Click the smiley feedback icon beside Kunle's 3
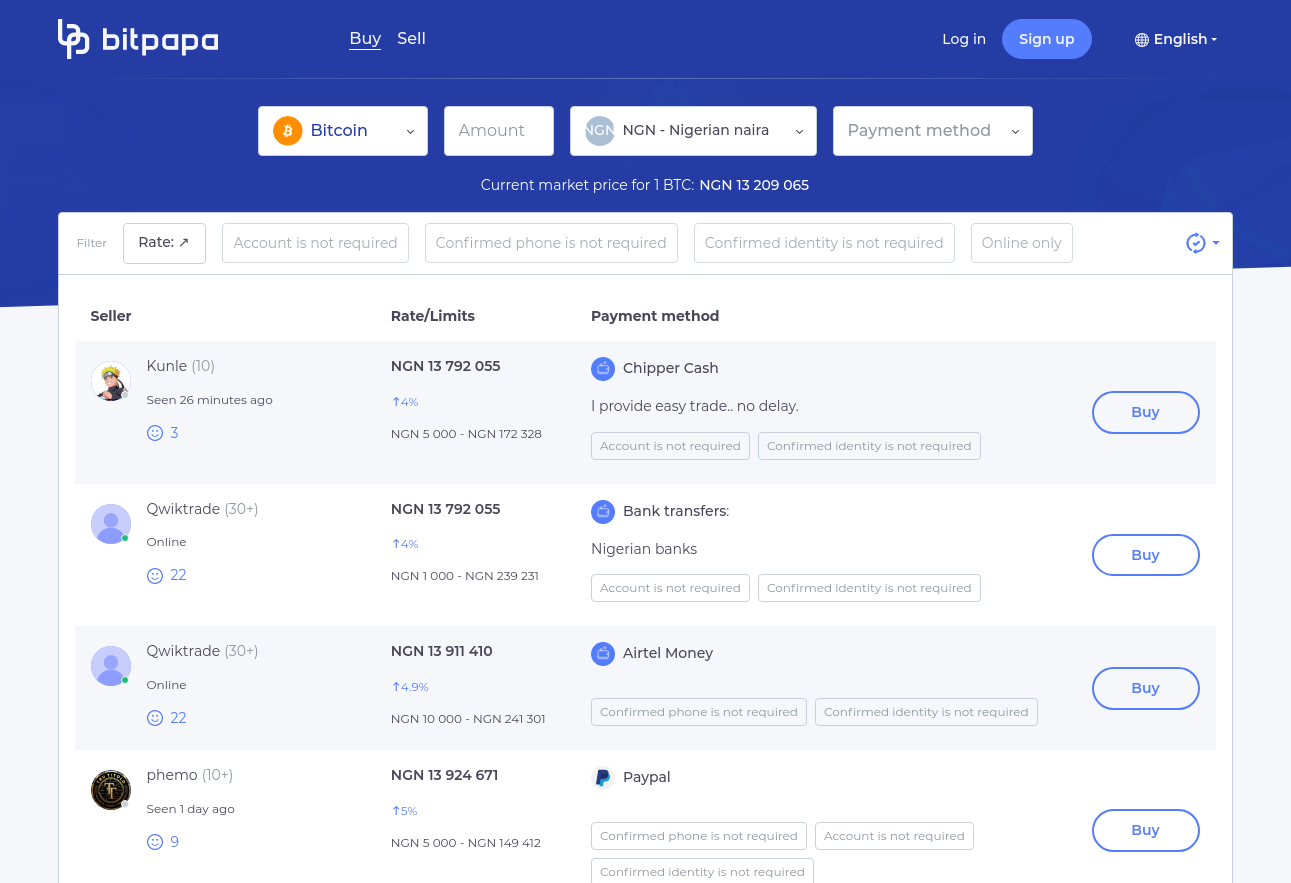The image size is (1291, 883). pos(155,433)
